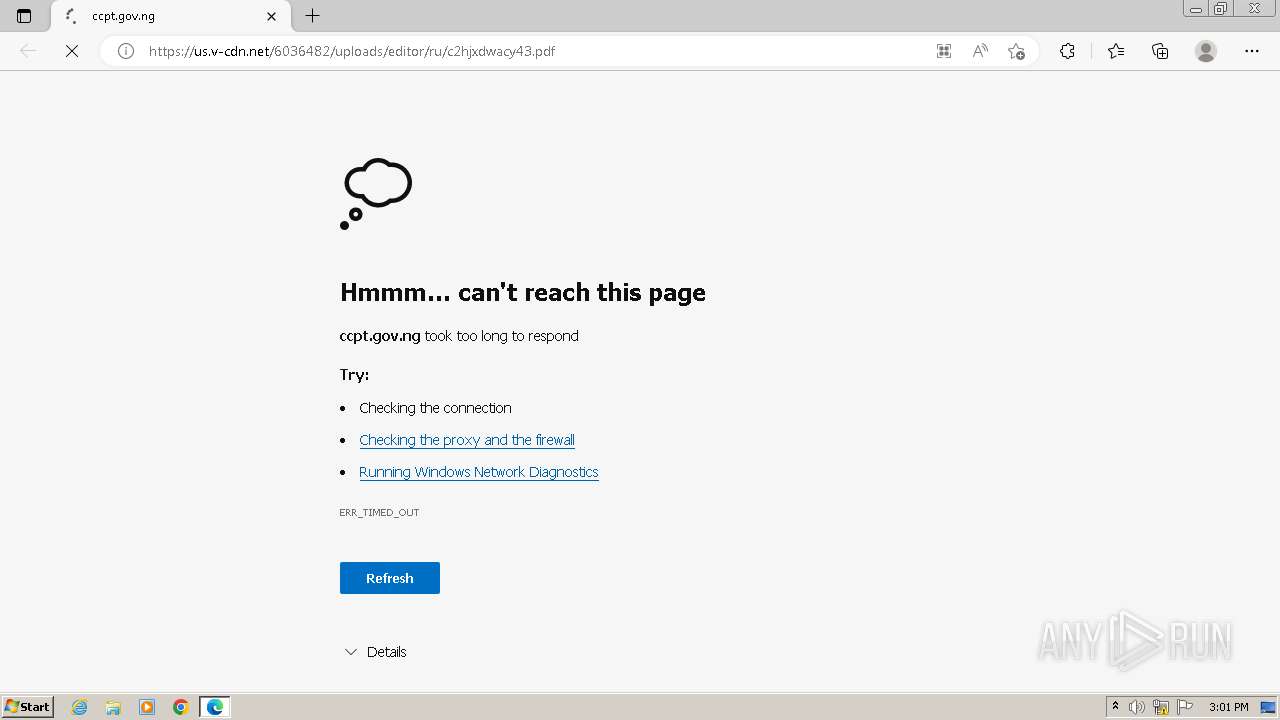Click Running Windows Network Diagnostics link
The image size is (1280, 720).
click(x=479, y=472)
